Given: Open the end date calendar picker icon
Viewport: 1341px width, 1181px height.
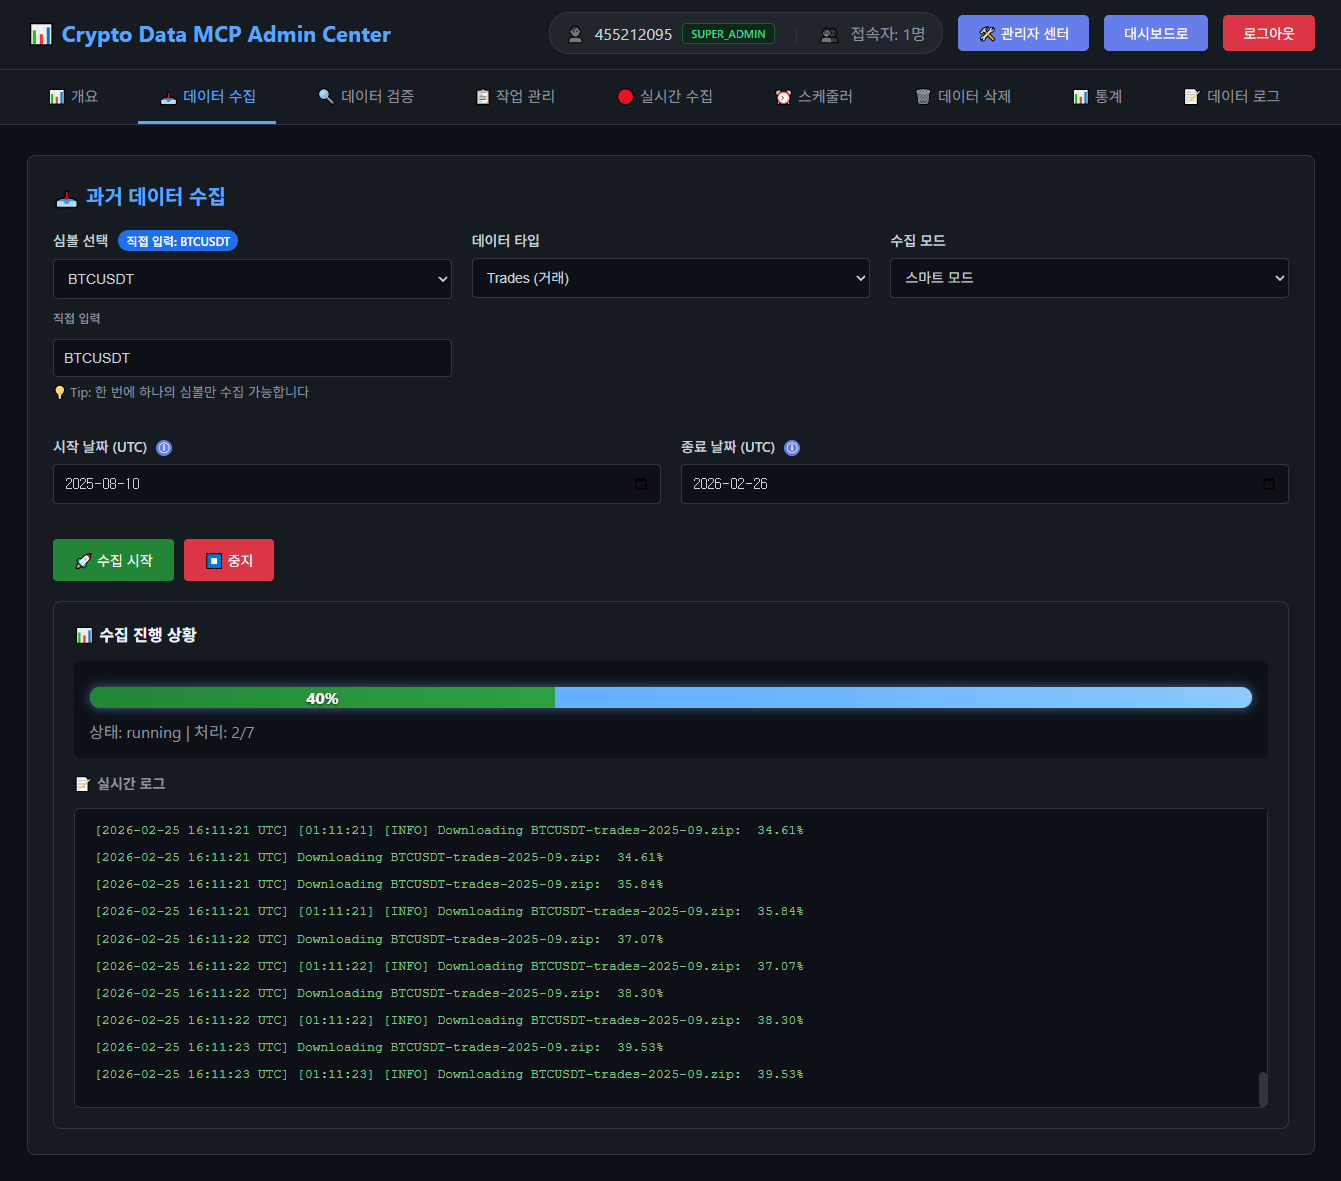Looking at the screenshot, I should click(1268, 484).
